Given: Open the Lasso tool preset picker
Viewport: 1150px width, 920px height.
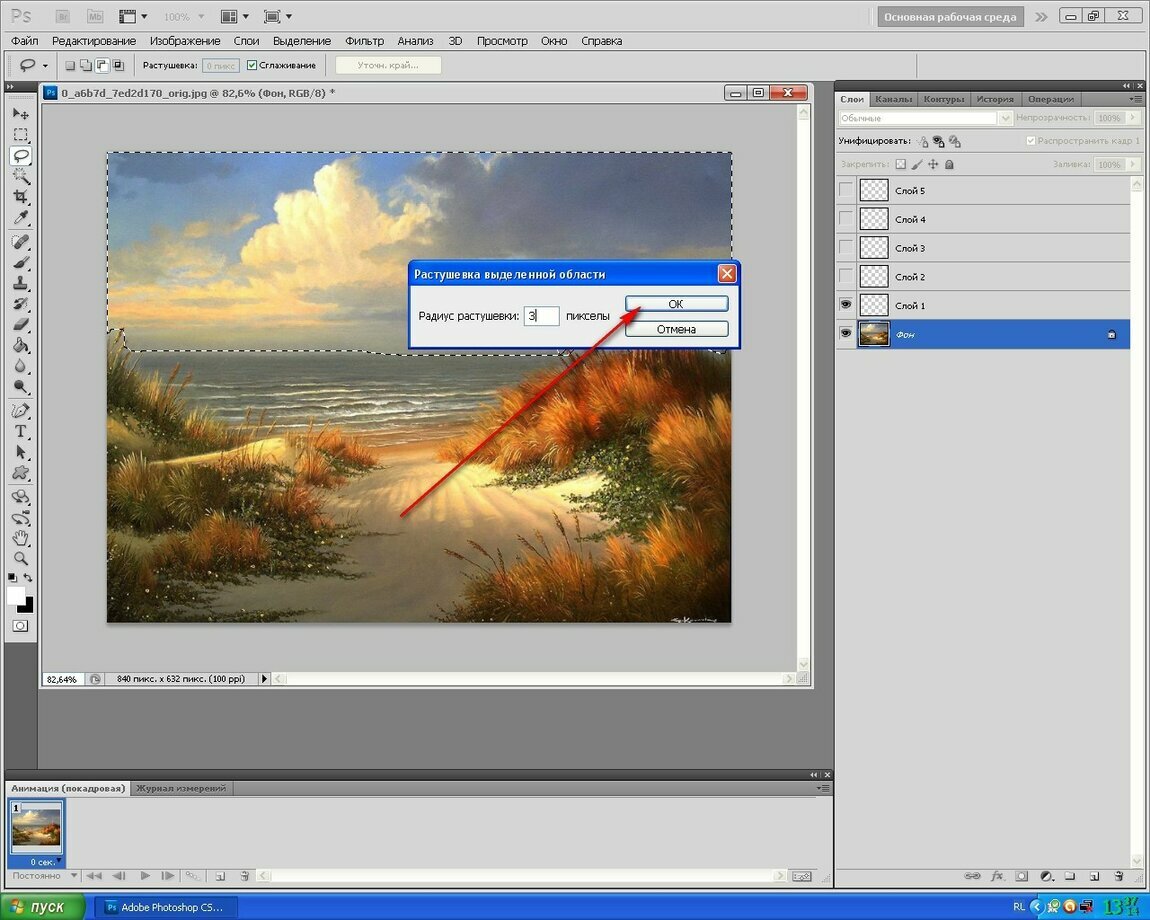Looking at the screenshot, I should (45, 65).
